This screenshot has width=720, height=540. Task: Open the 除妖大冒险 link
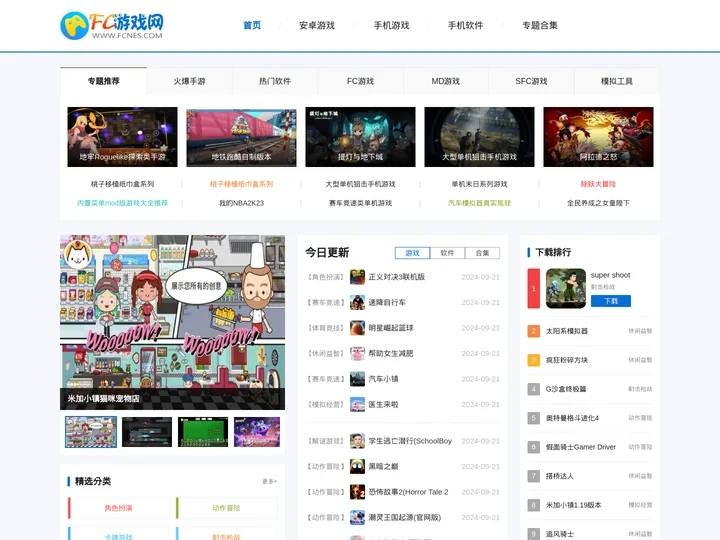point(598,184)
